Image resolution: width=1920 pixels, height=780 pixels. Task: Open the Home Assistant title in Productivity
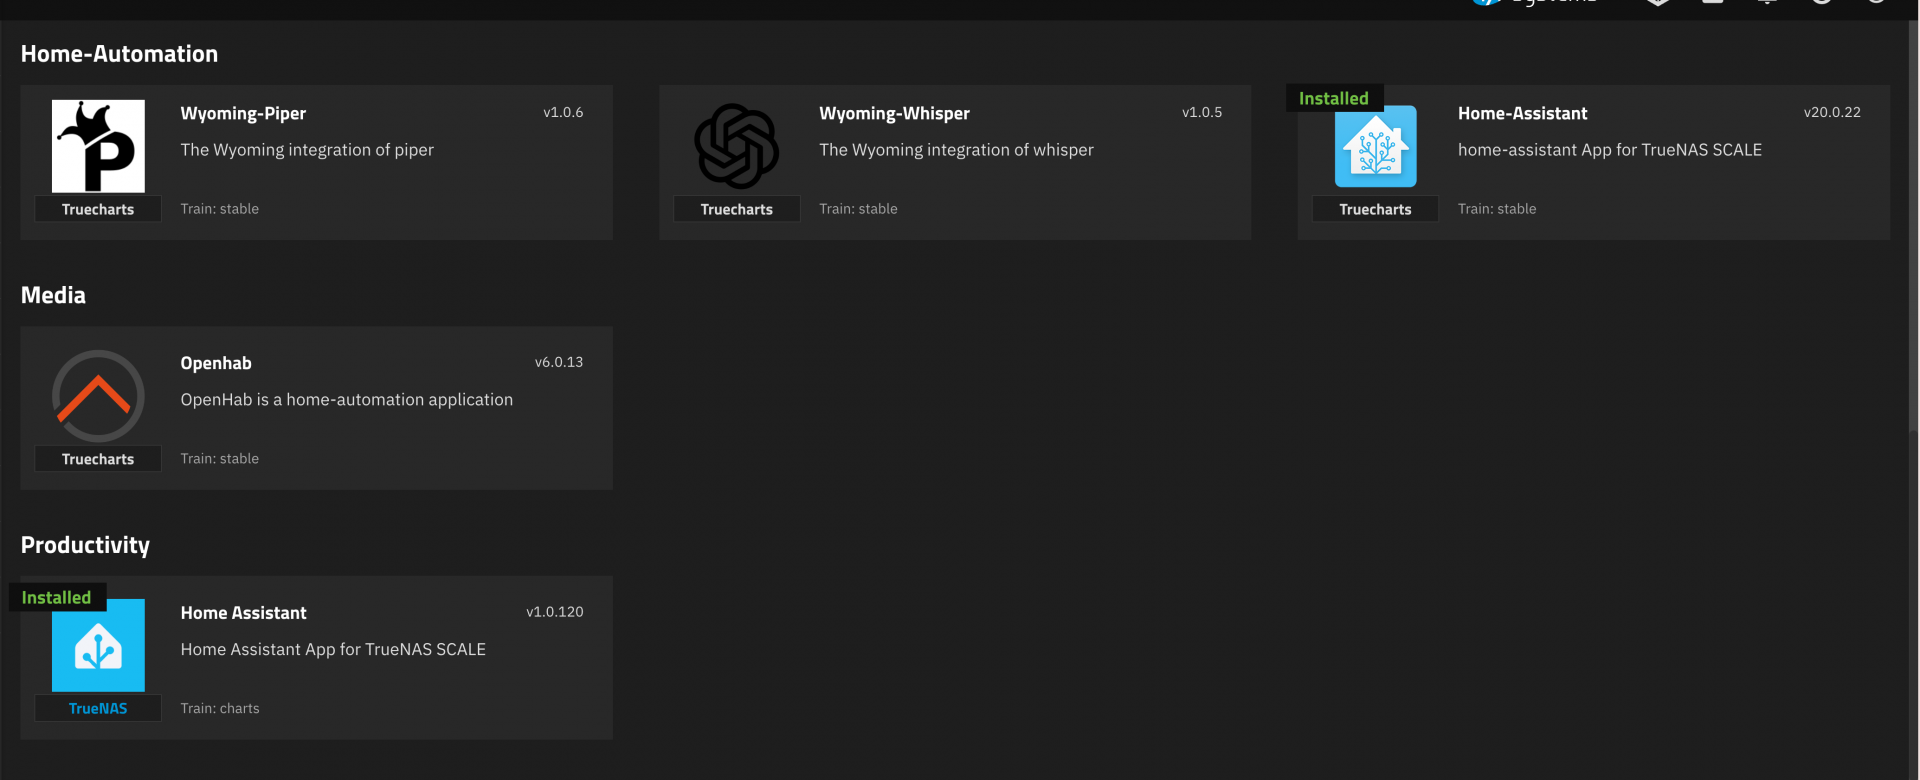point(243,613)
